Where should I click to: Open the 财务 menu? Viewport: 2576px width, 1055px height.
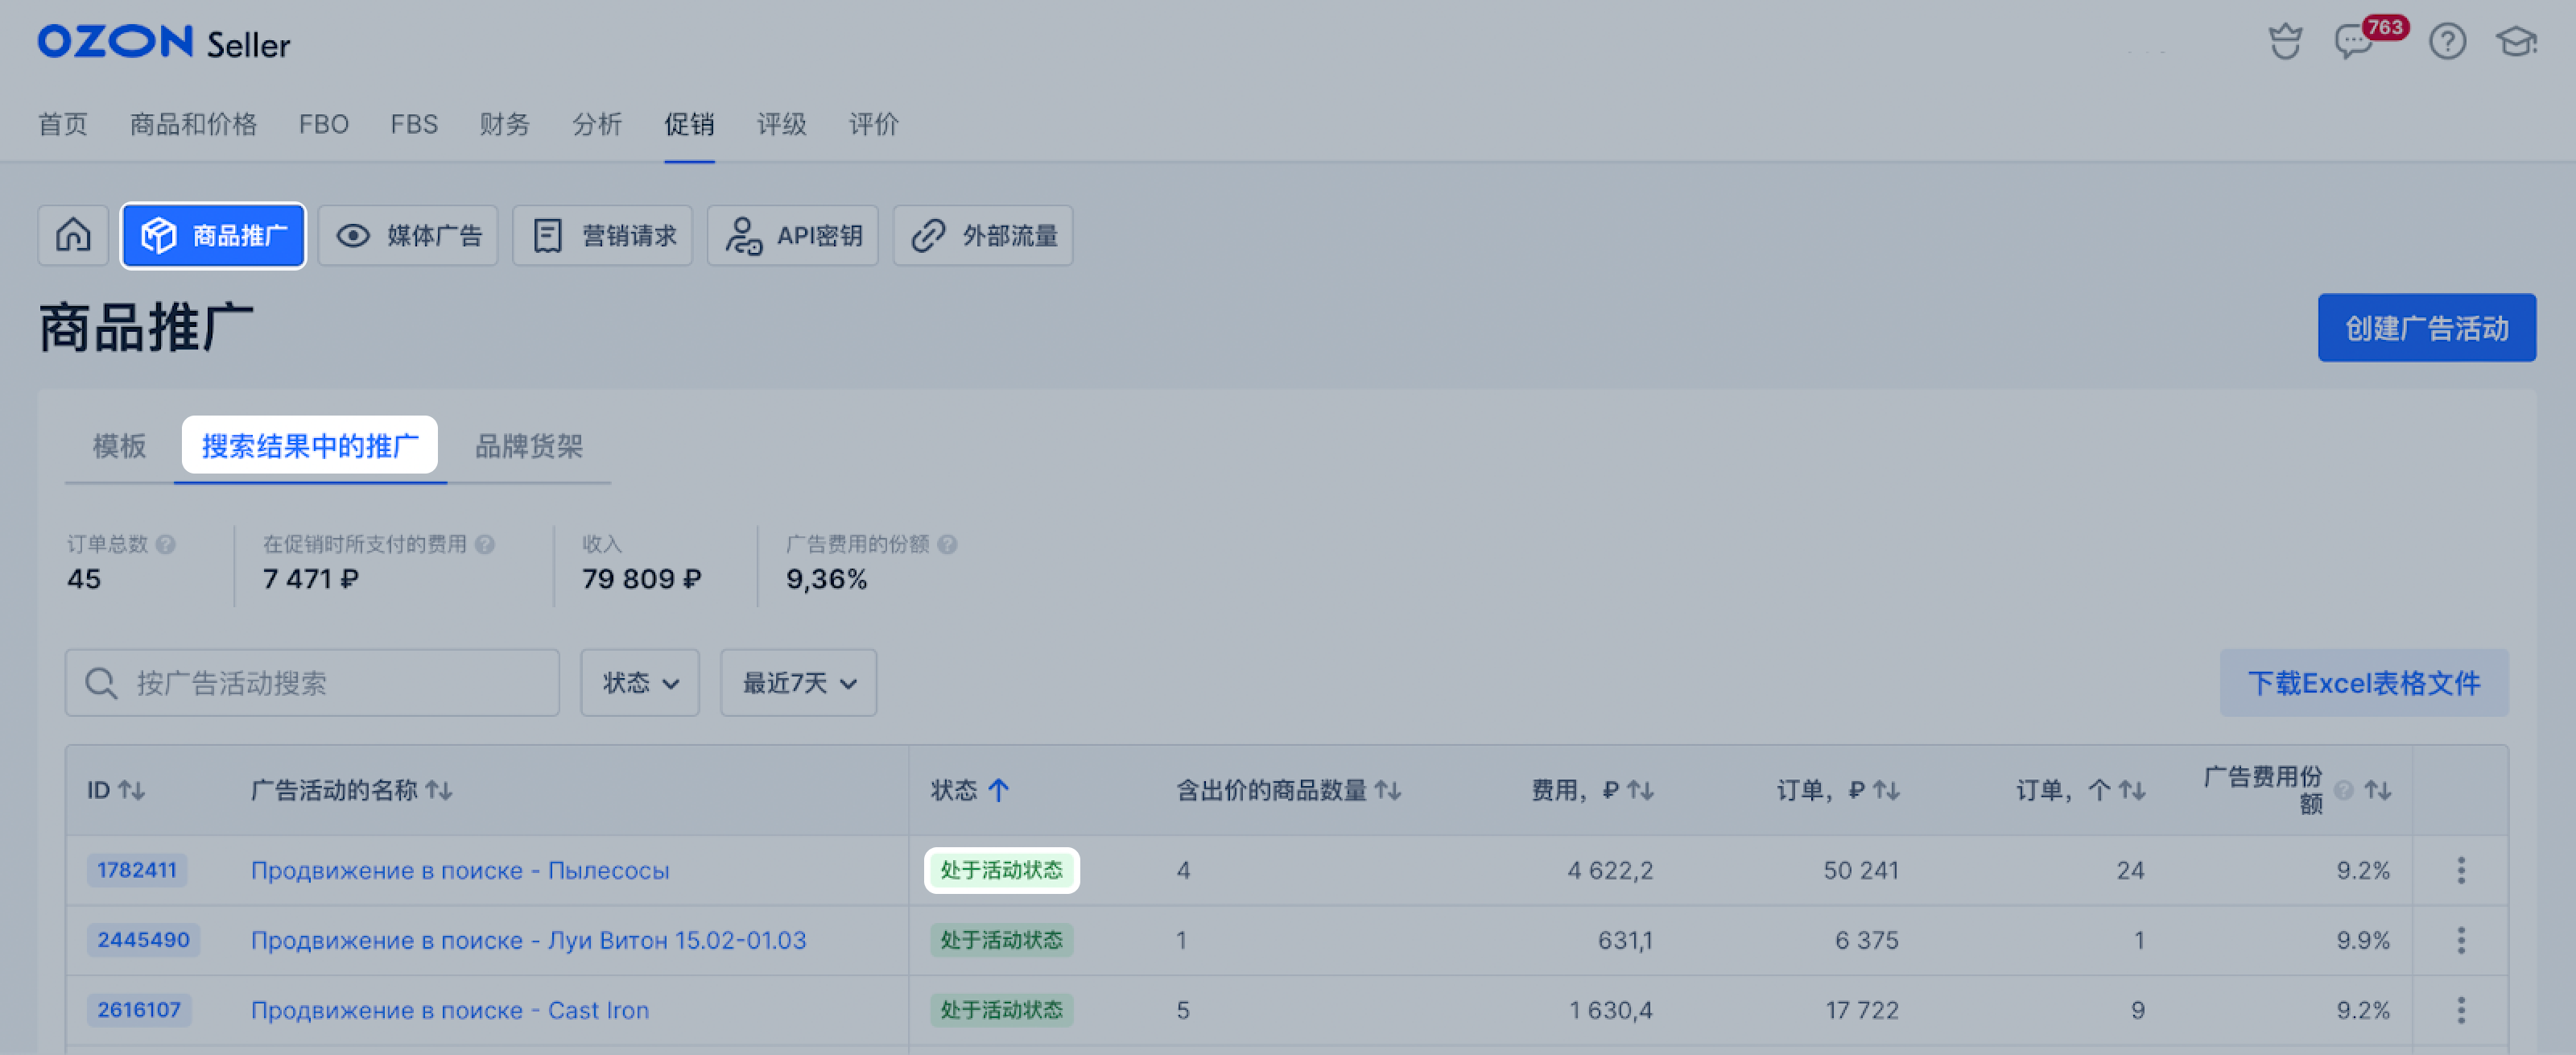[x=504, y=124]
